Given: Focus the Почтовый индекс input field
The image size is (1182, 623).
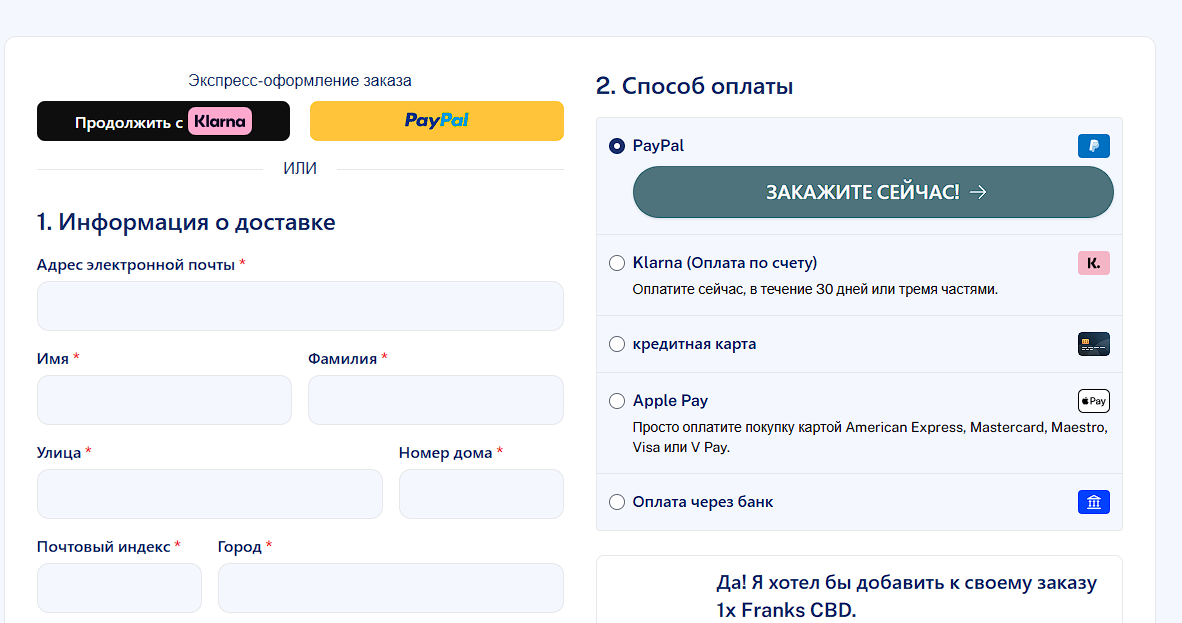Looking at the screenshot, I should tap(119, 588).
